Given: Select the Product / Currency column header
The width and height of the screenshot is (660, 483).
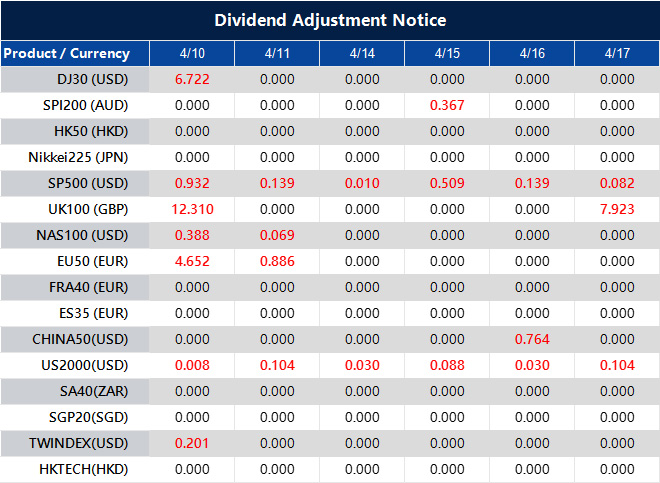Looking at the screenshot, I should tap(66, 53).
